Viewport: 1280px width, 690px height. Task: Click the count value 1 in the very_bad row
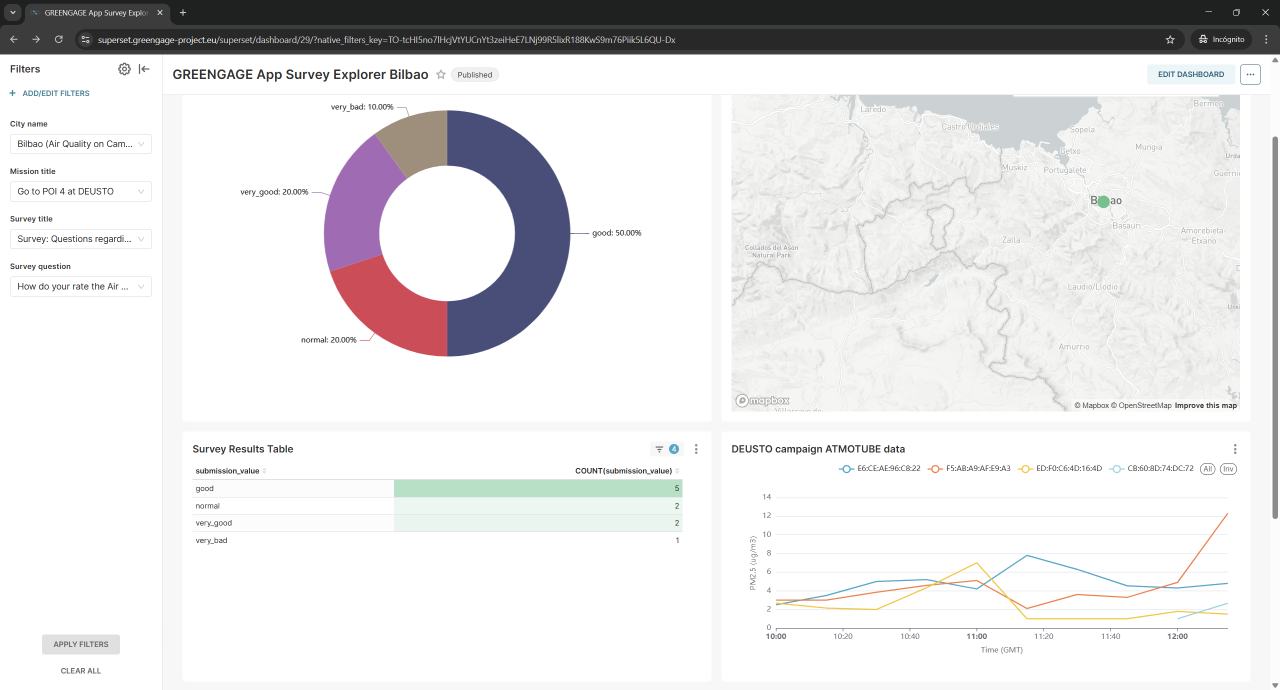click(x=677, y=540)
